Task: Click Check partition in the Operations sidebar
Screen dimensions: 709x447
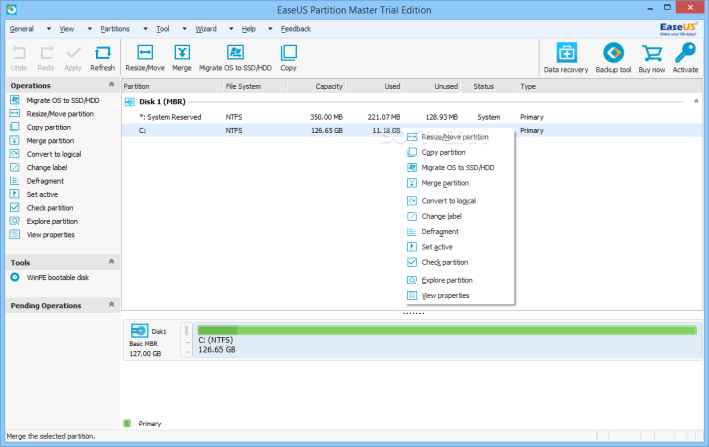Action: coord(50,208)
